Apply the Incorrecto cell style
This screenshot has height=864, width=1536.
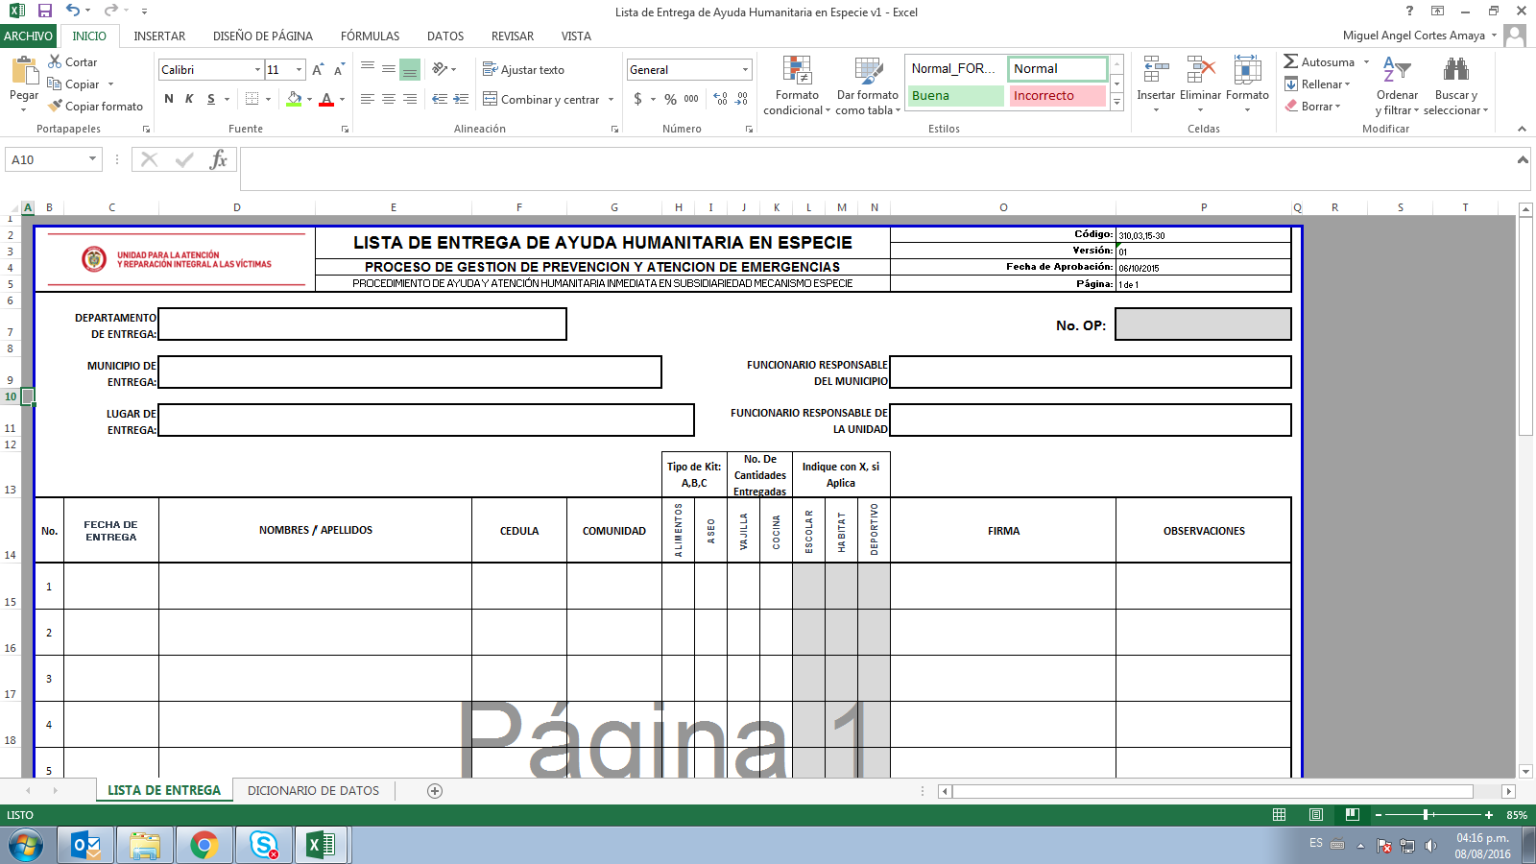click(1056, 96)
